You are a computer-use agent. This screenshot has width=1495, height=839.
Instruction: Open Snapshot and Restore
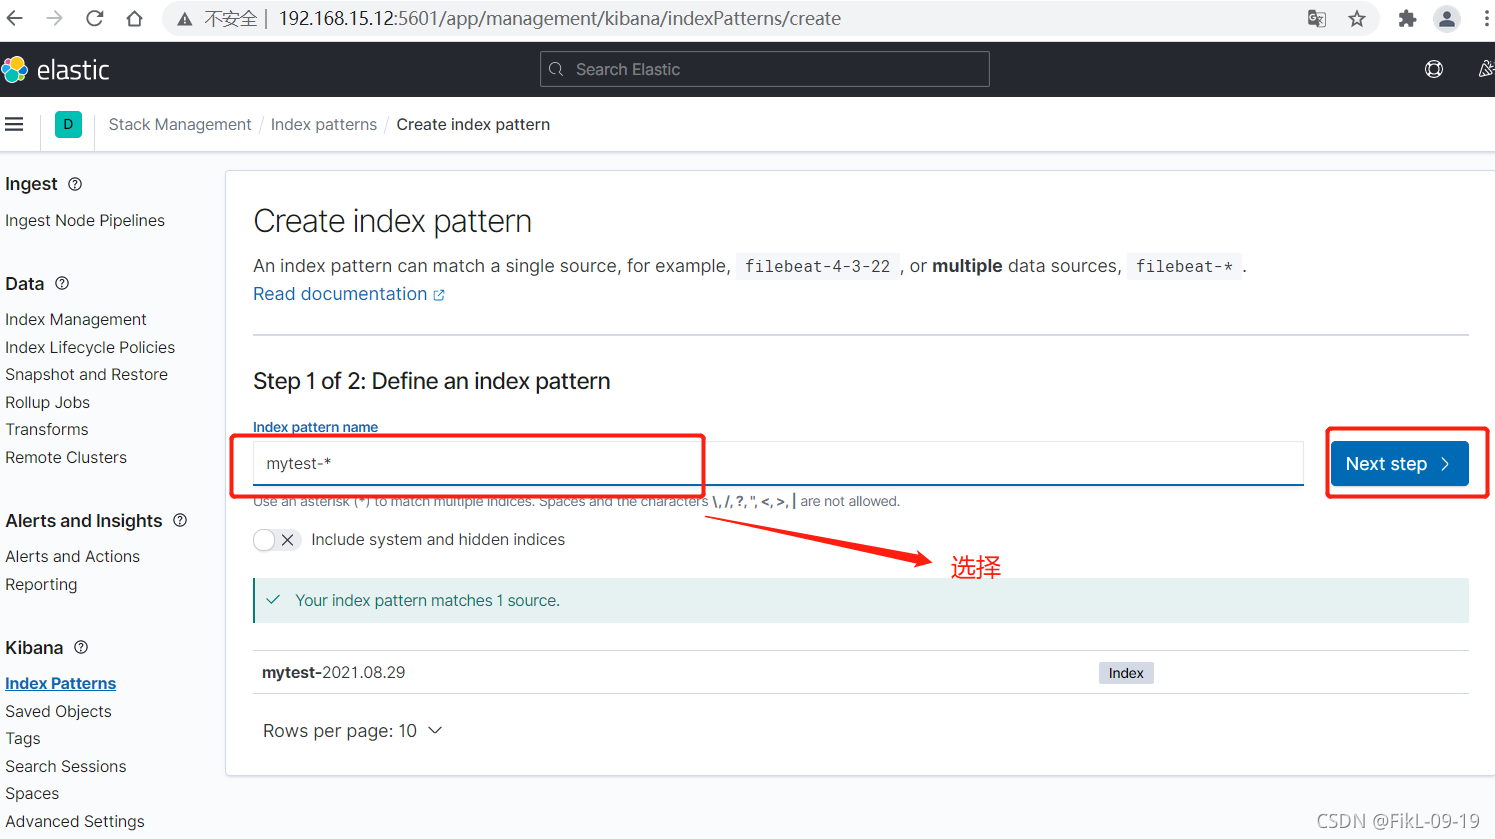86,374
